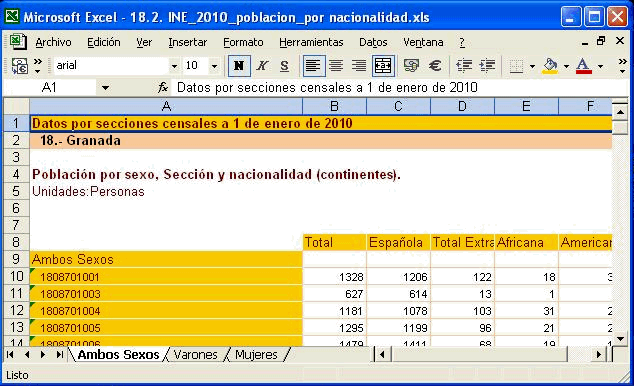Go to first sheet tab arrow

coord(10,354)
